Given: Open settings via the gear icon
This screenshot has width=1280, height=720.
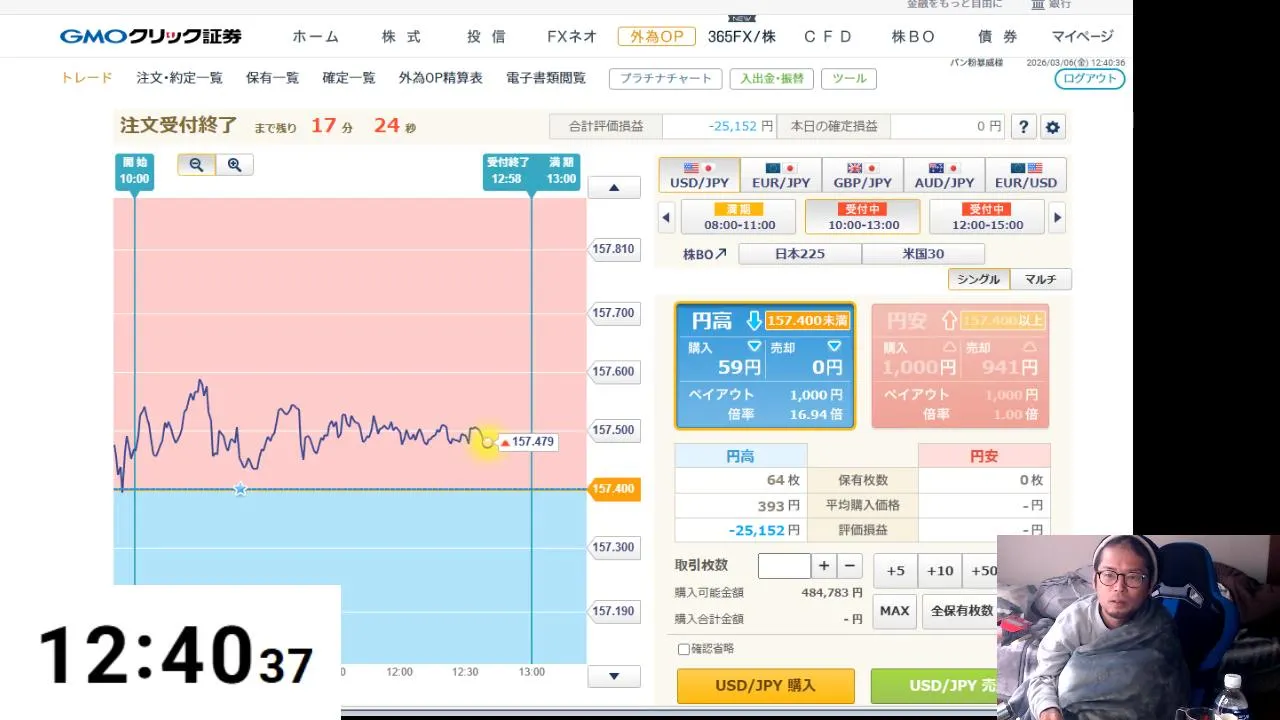Looking at the screenshot, I should pyautogui.click(x=1052, y=127).
